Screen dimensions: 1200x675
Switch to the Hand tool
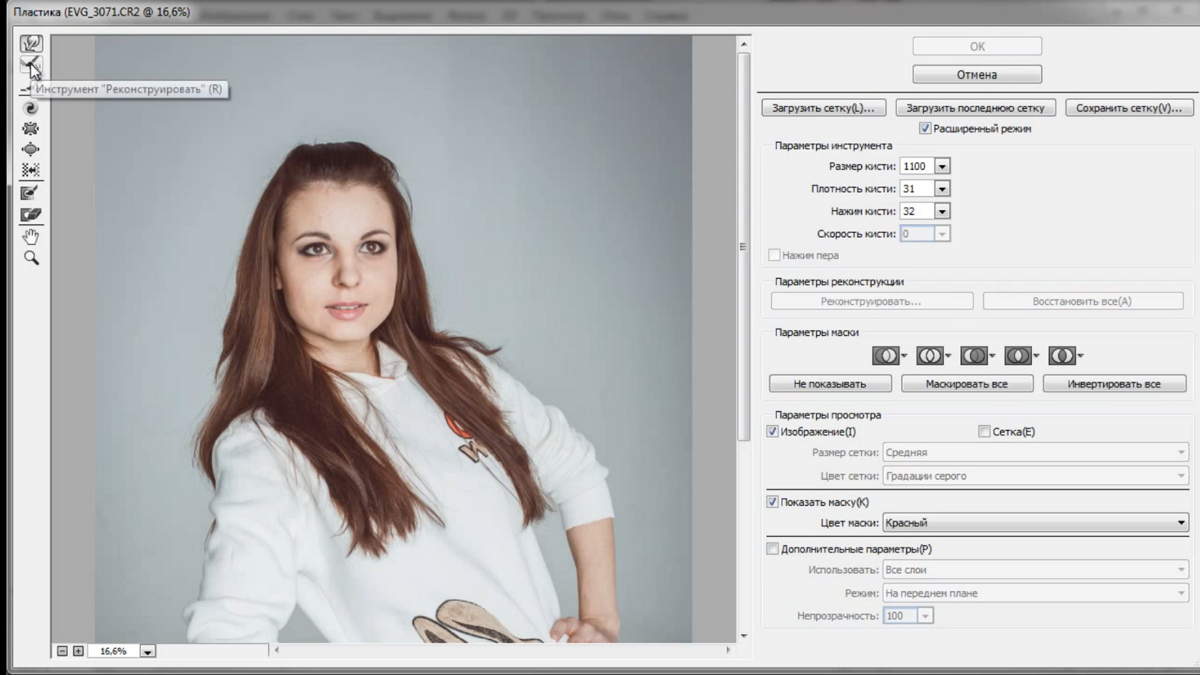click(x=31, y=236)
